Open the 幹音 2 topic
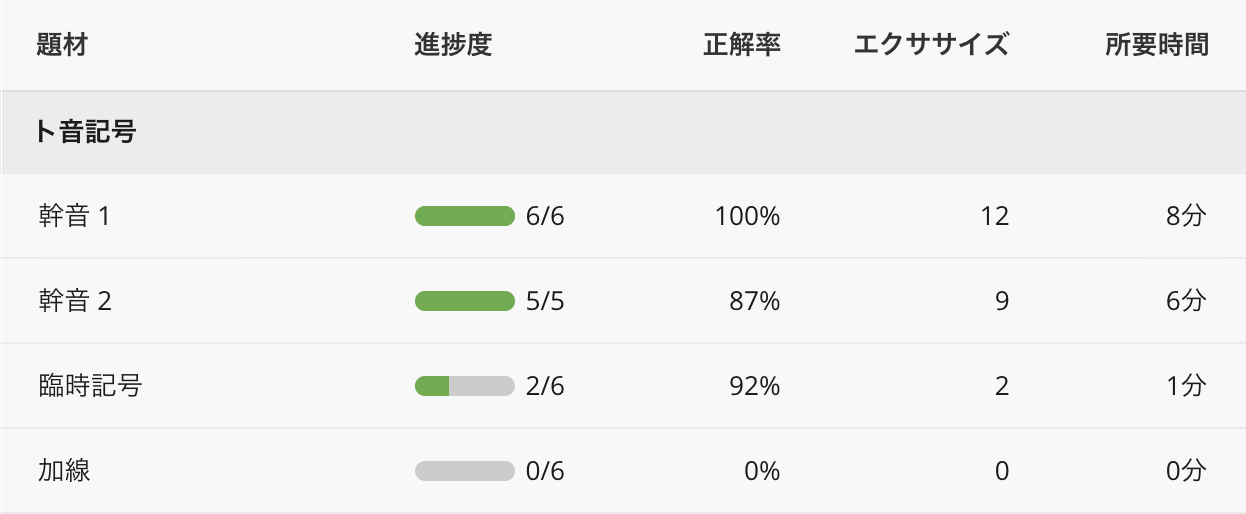The height and width of the screenshot is (514, 1246). tap(75, 301)
